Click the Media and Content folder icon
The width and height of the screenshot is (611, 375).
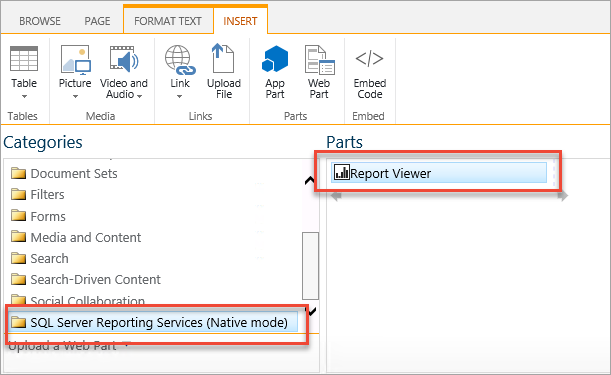pos(18,236)
